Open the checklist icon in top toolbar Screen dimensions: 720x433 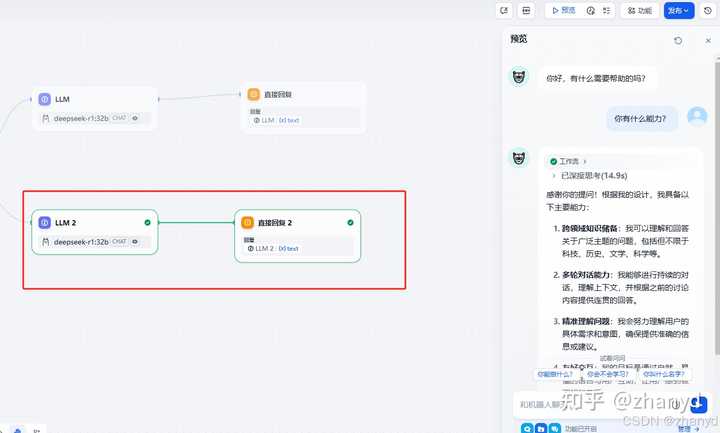pos(607,11)
